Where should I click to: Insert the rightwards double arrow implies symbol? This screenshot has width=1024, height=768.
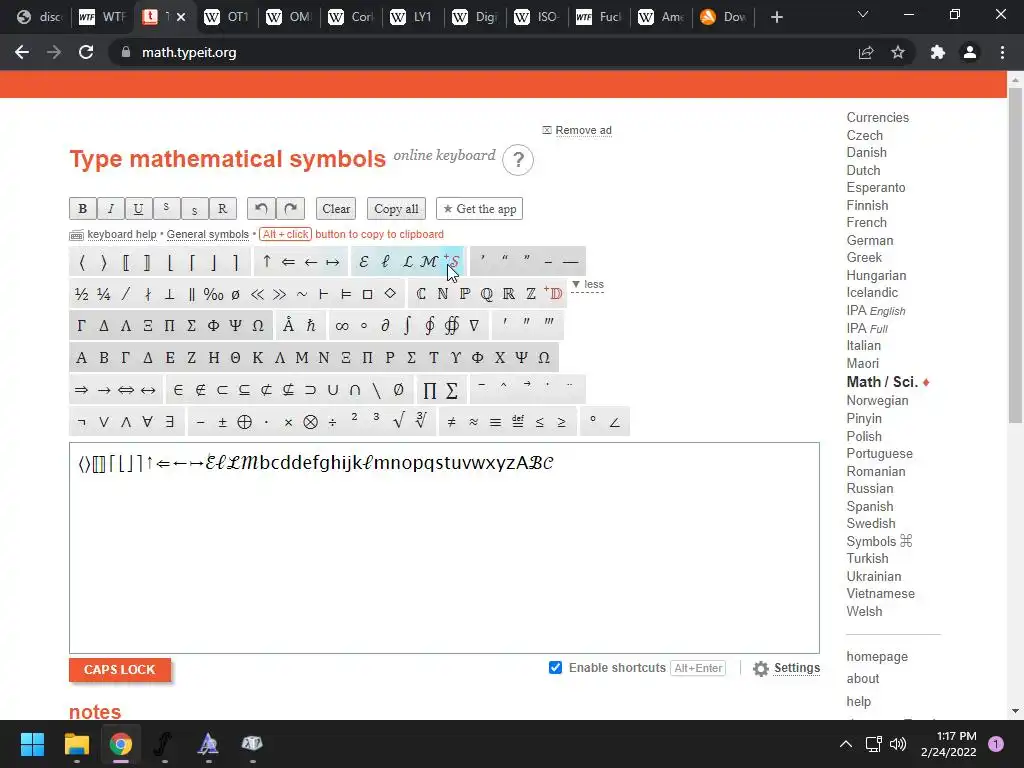pyautogui.click(x=82, y=391)
